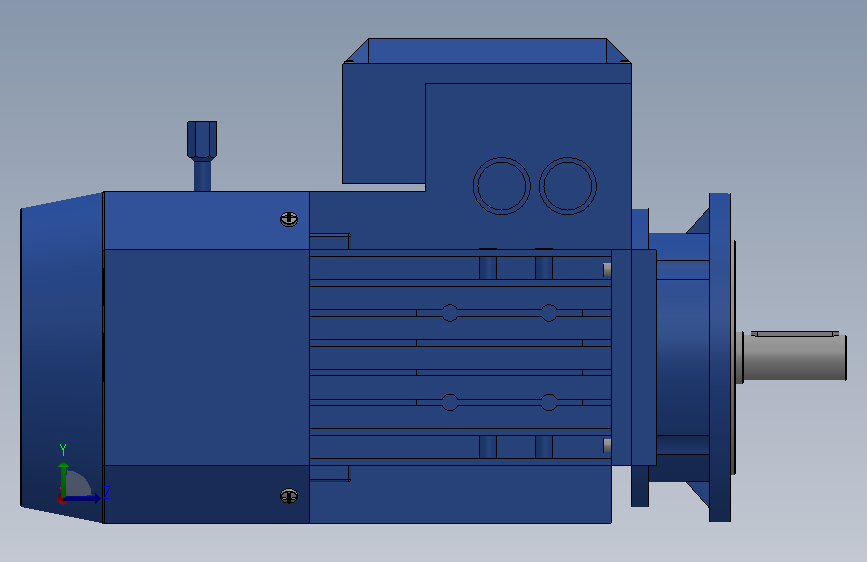Click the blue Z axis arrow of the triad
This screenshot has height=562, width=867.
(83, 498)
